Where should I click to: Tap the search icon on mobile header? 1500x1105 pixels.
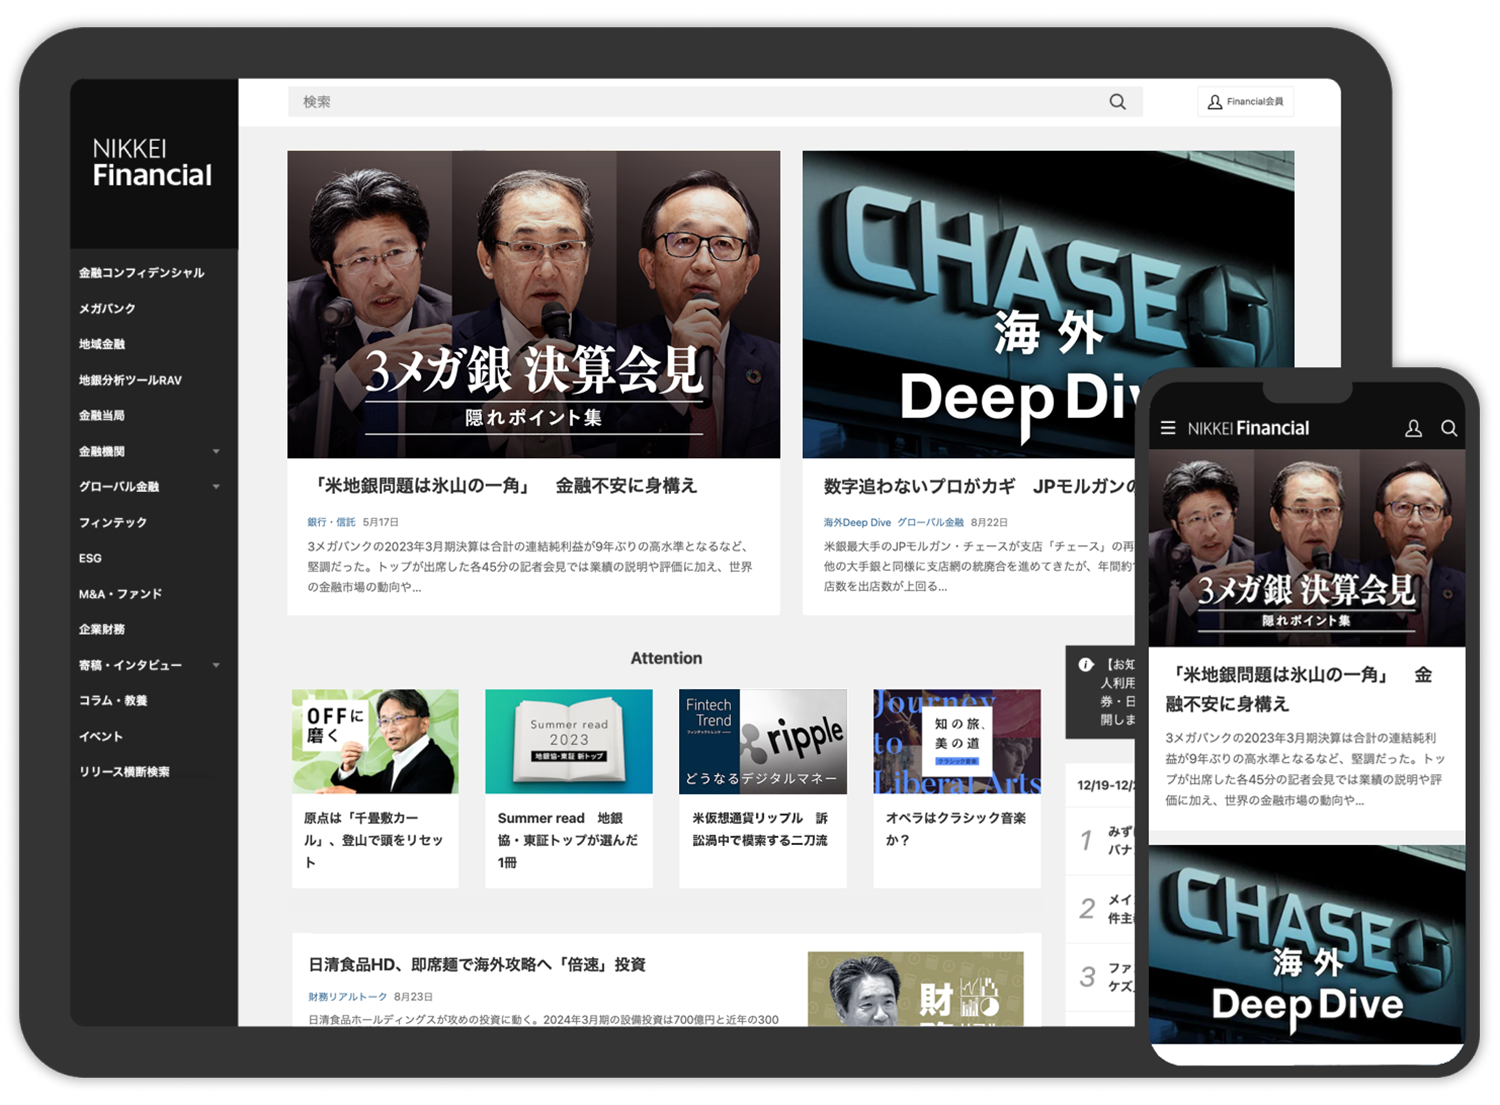point(1448,428)
